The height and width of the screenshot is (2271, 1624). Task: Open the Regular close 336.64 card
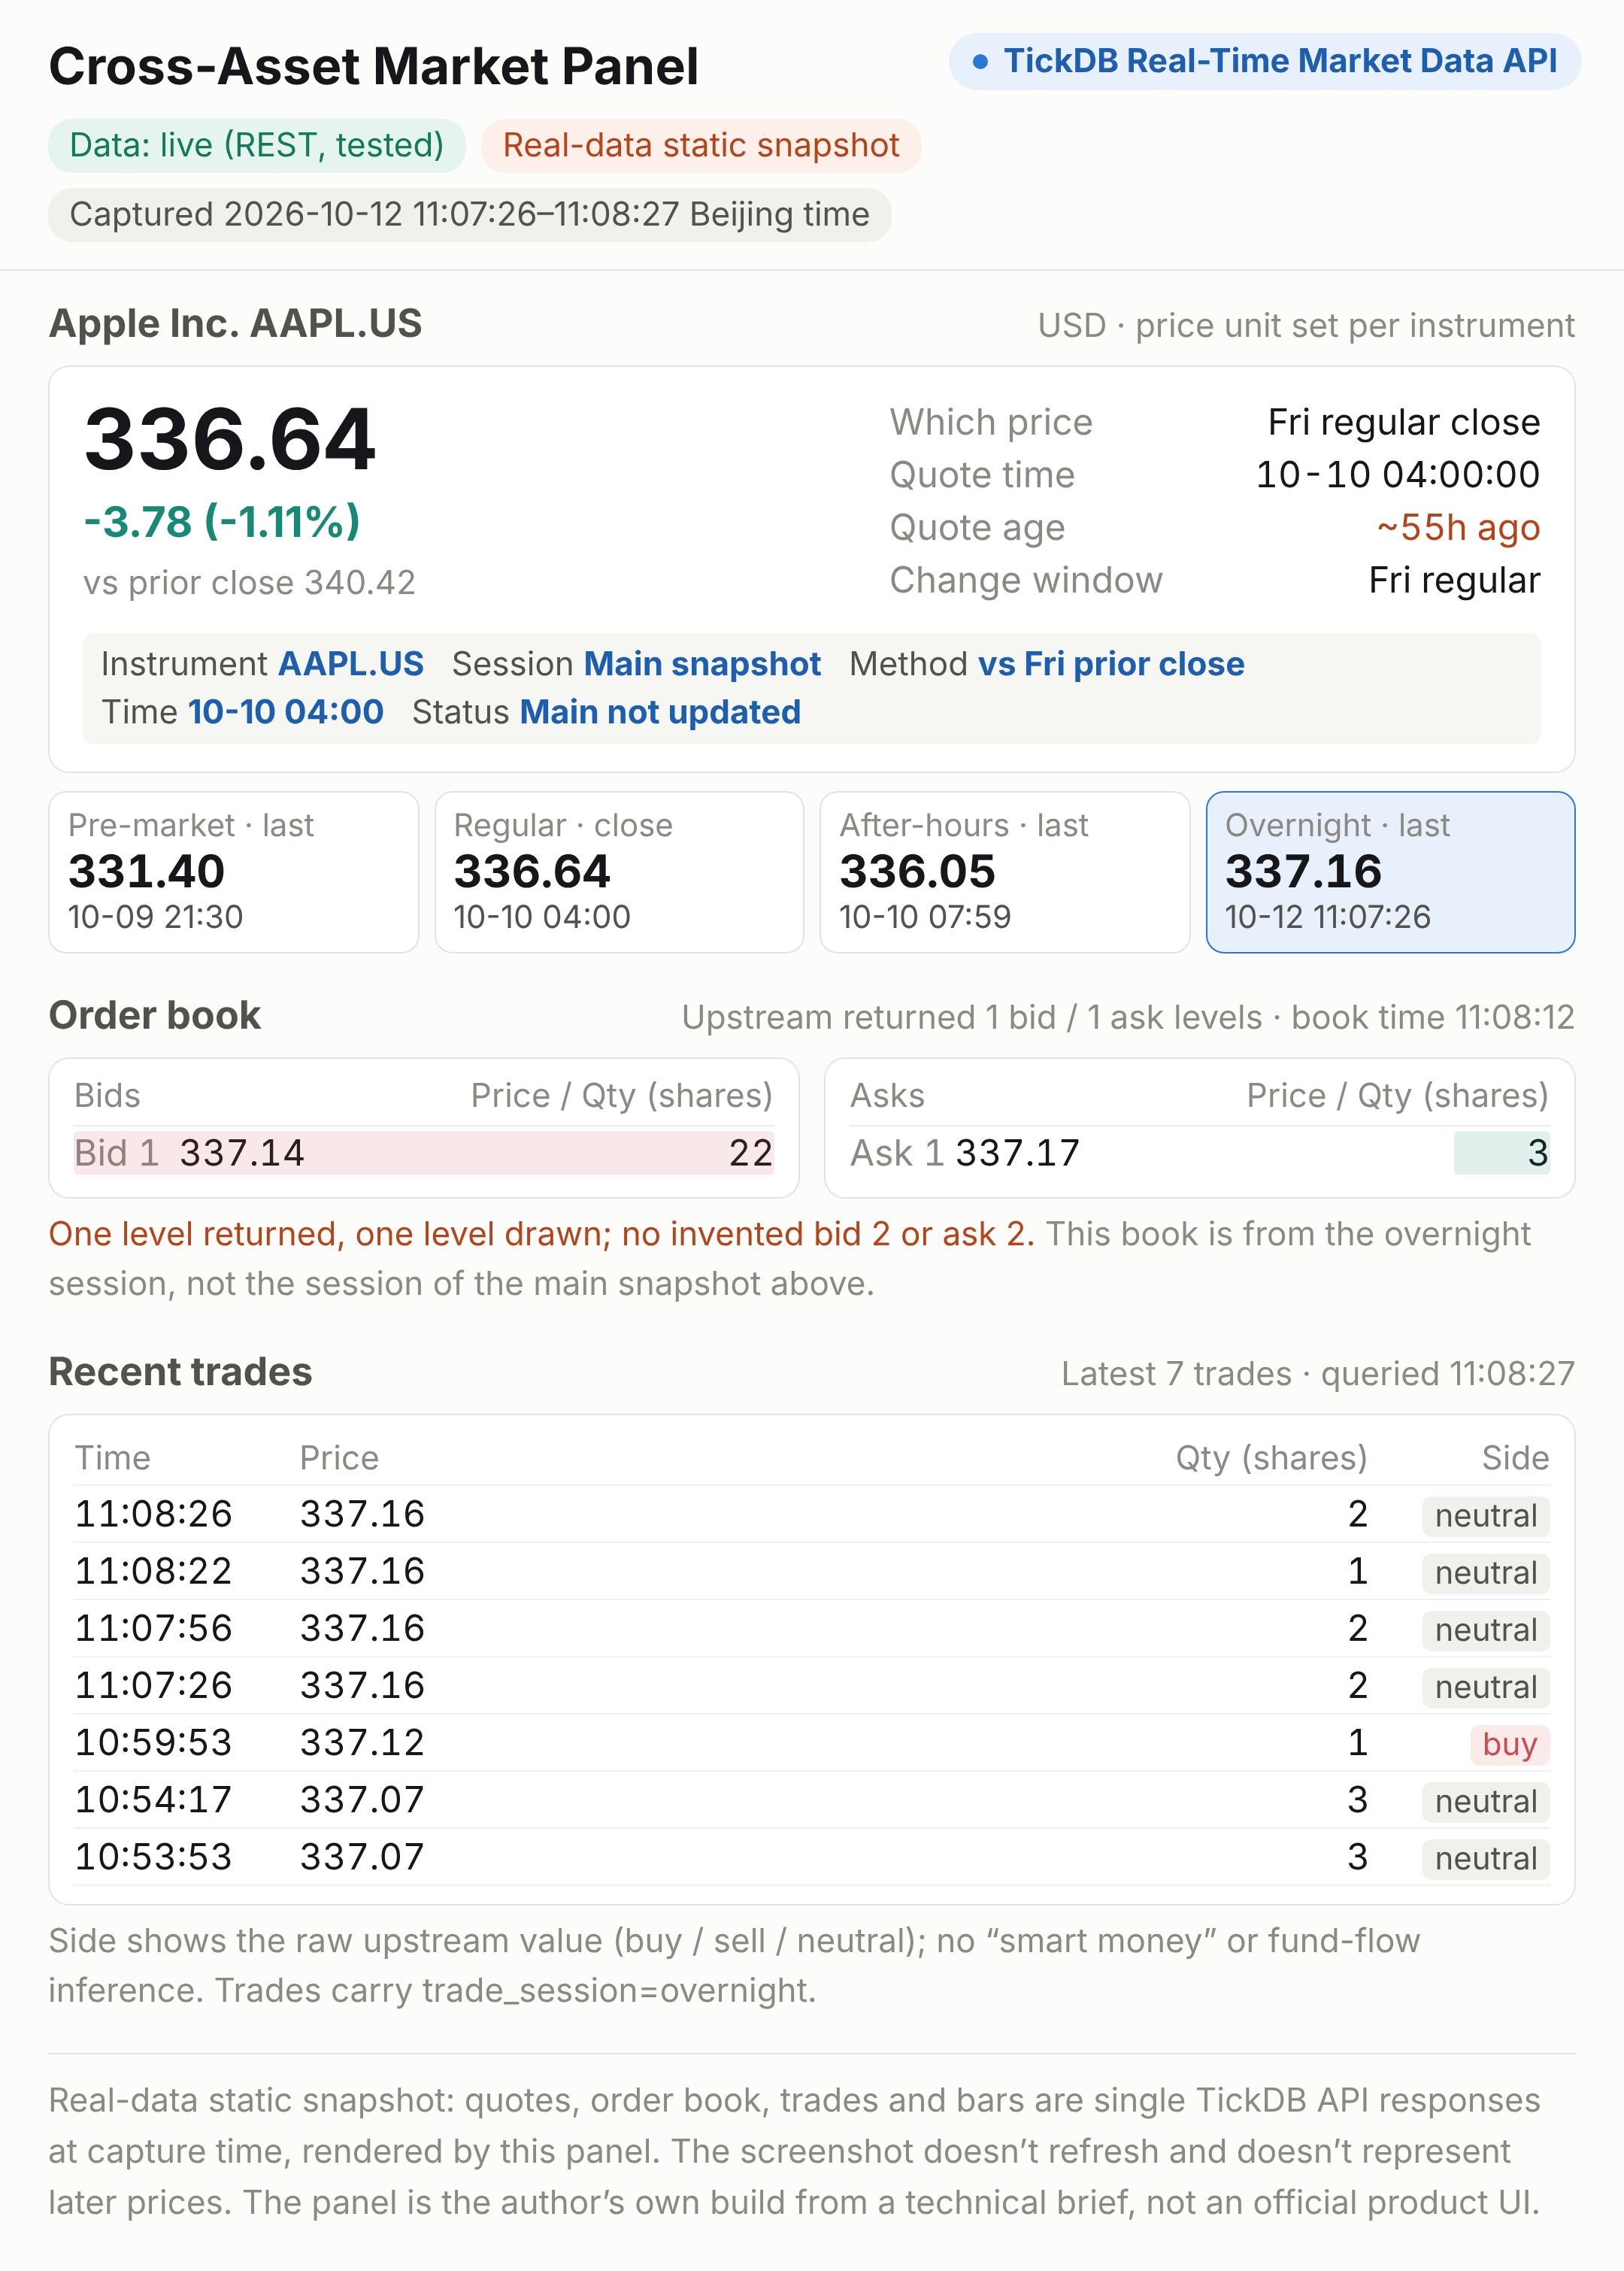[619, 872]
